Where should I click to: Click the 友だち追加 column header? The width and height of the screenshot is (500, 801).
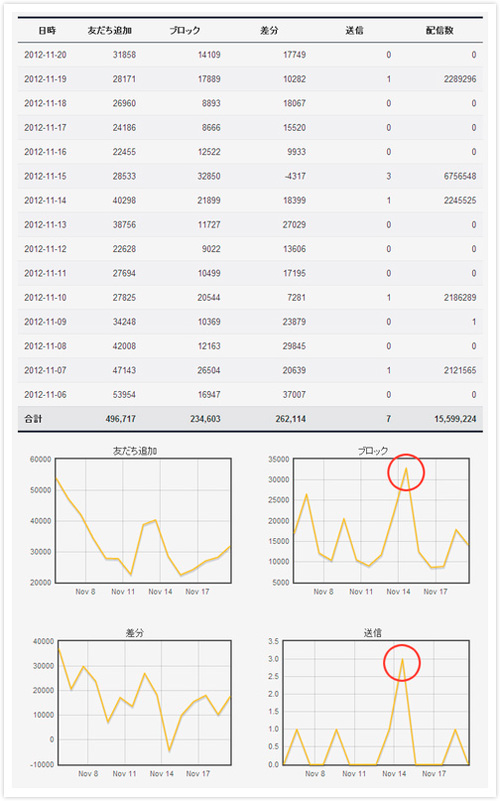(109, 31)
